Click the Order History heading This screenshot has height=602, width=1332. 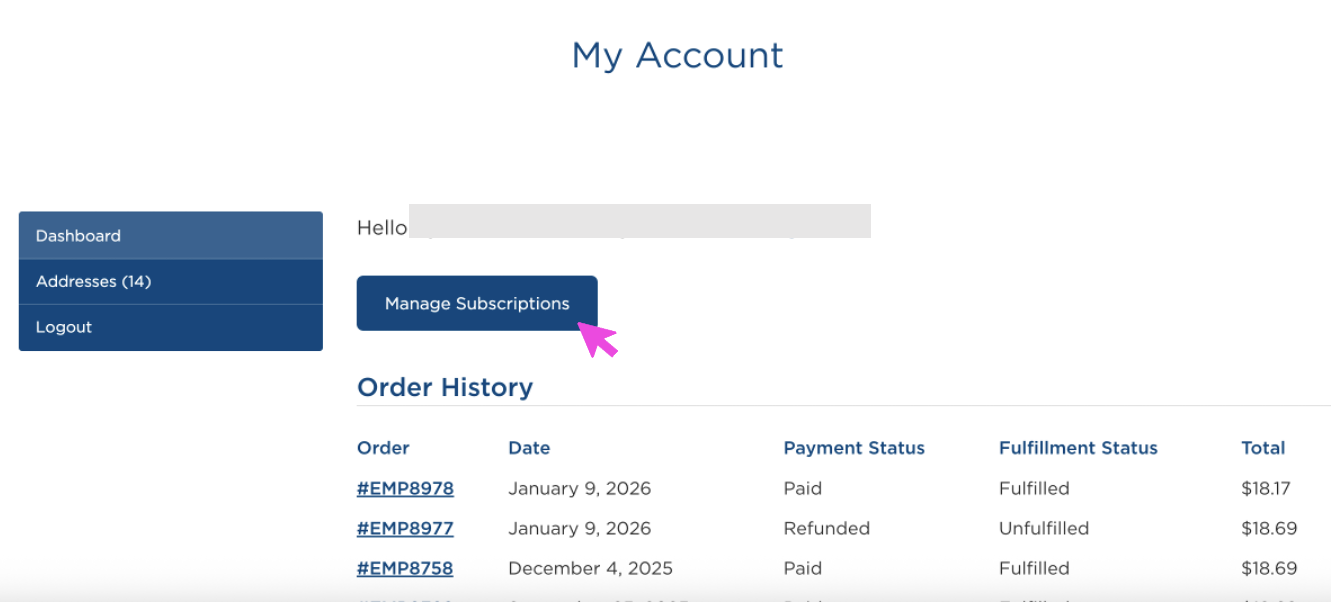tap(444, 387)
